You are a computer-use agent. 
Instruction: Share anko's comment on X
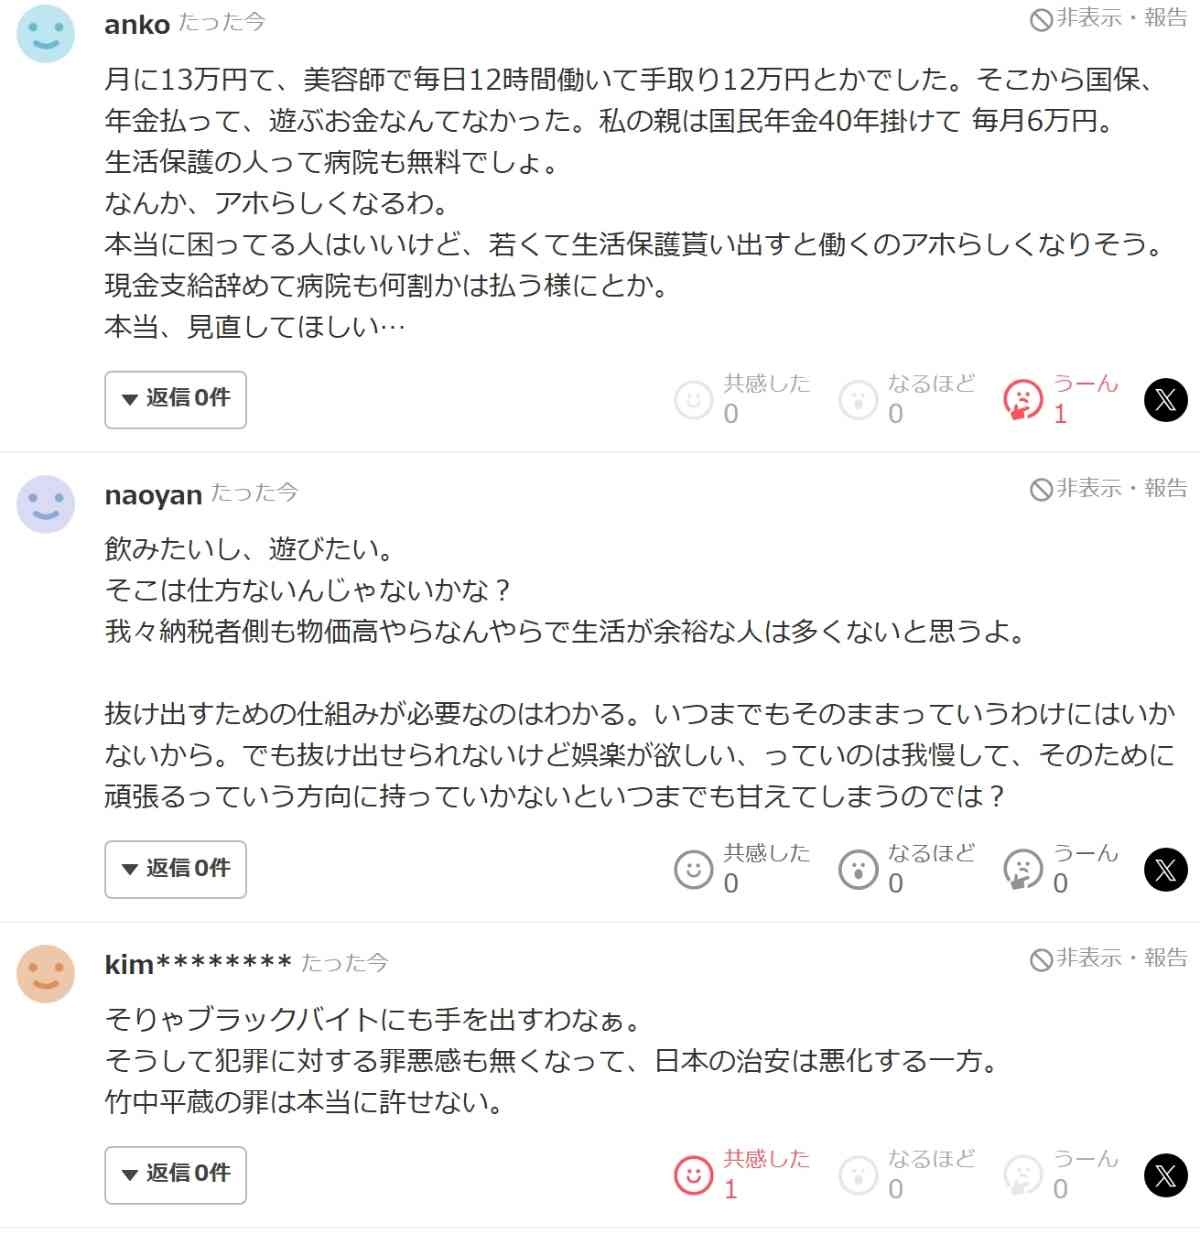click(1165, 400)
